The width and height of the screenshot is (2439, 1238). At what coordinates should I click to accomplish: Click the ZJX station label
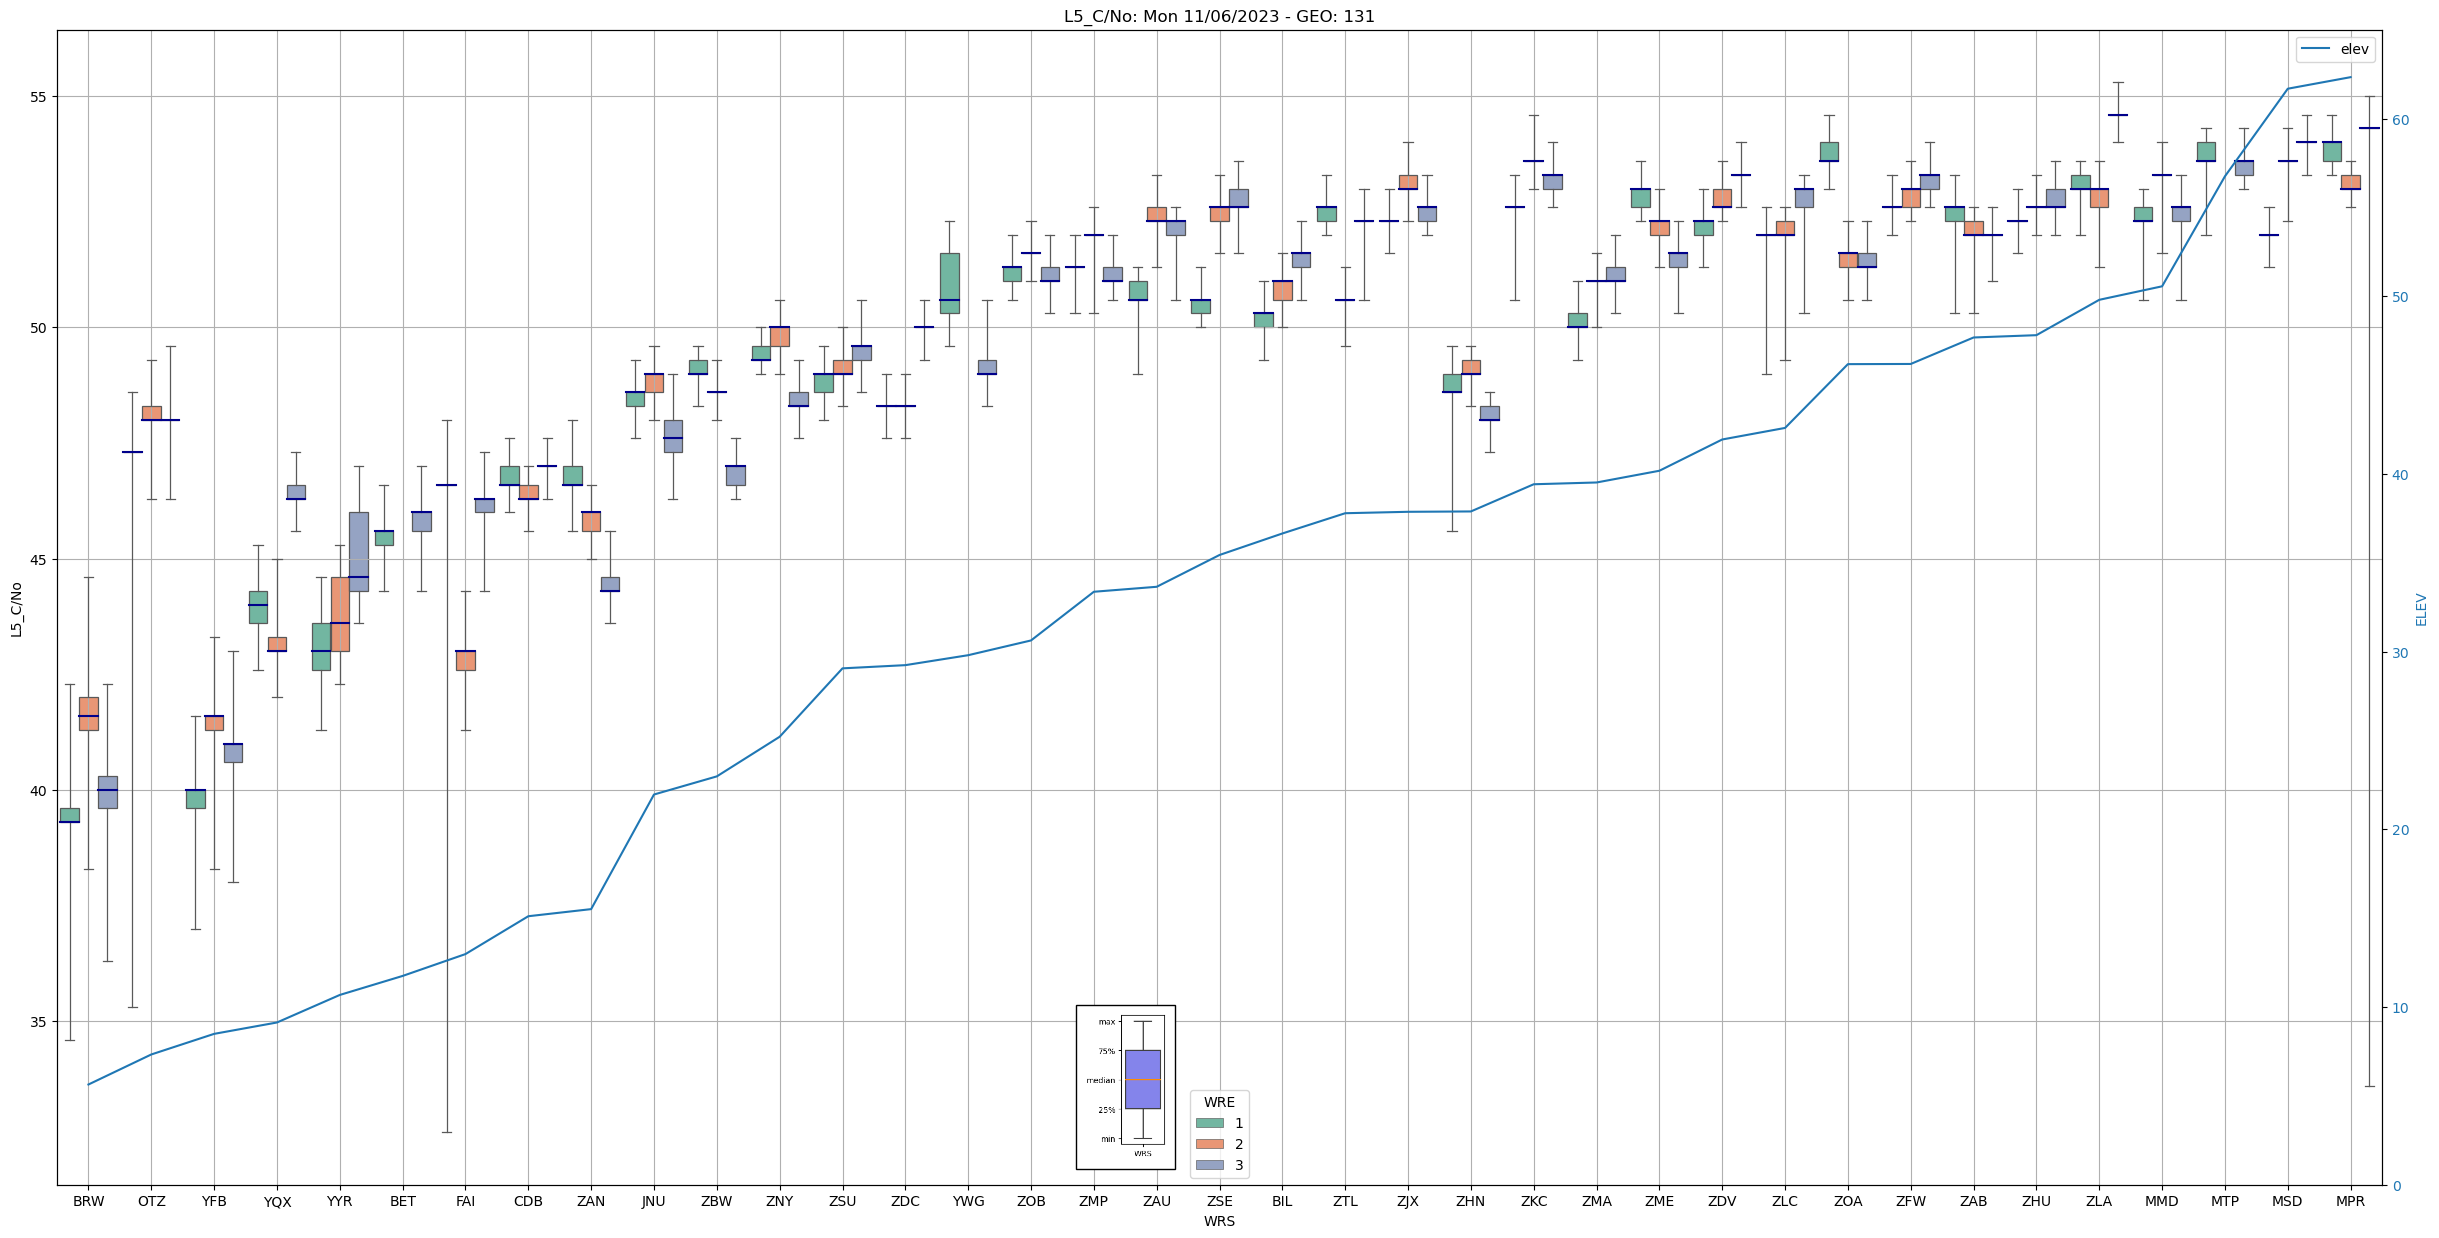(x=1408, y=1202)
